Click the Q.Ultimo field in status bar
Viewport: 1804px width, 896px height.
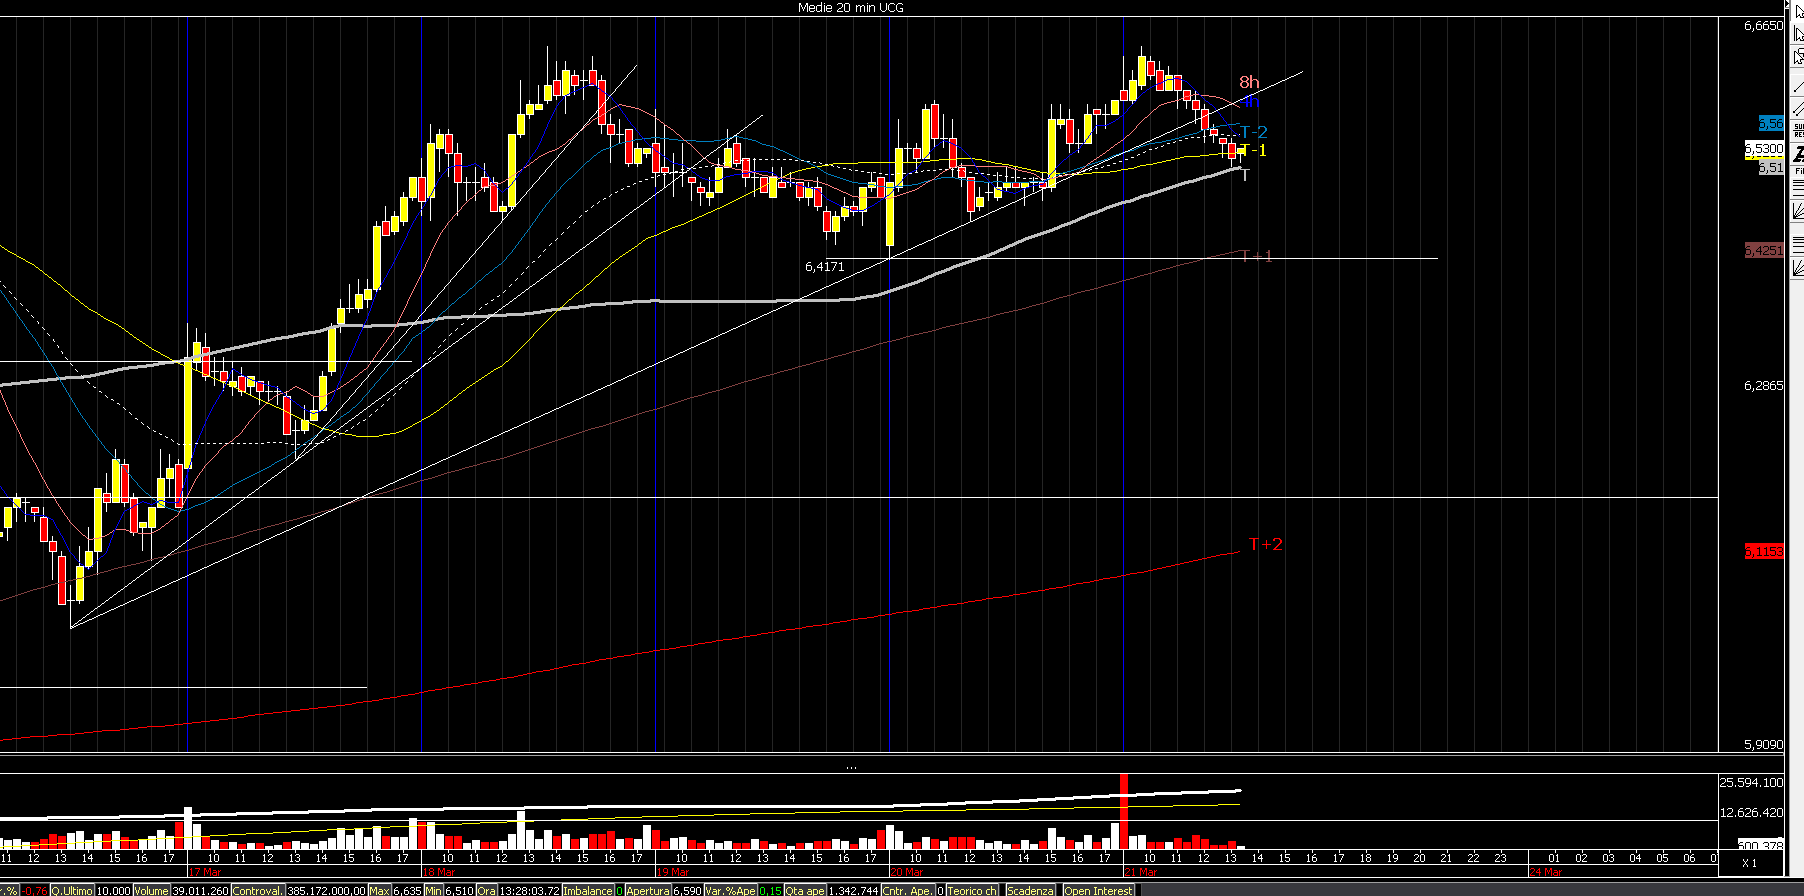pyautogui.click(x=73, y=890)
